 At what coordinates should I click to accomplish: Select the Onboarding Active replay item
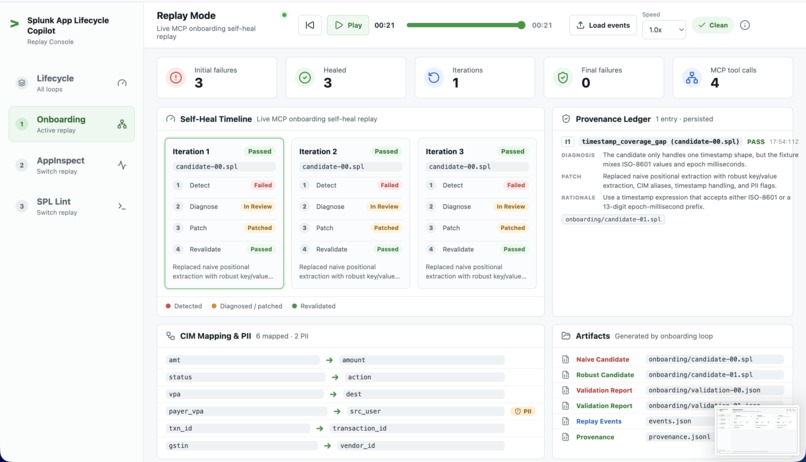[x=71, y=124]
